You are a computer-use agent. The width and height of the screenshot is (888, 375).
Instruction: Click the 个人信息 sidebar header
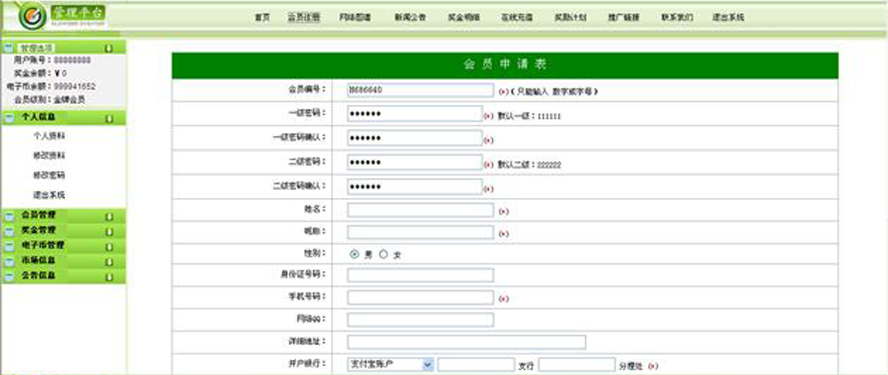(63, 118)
